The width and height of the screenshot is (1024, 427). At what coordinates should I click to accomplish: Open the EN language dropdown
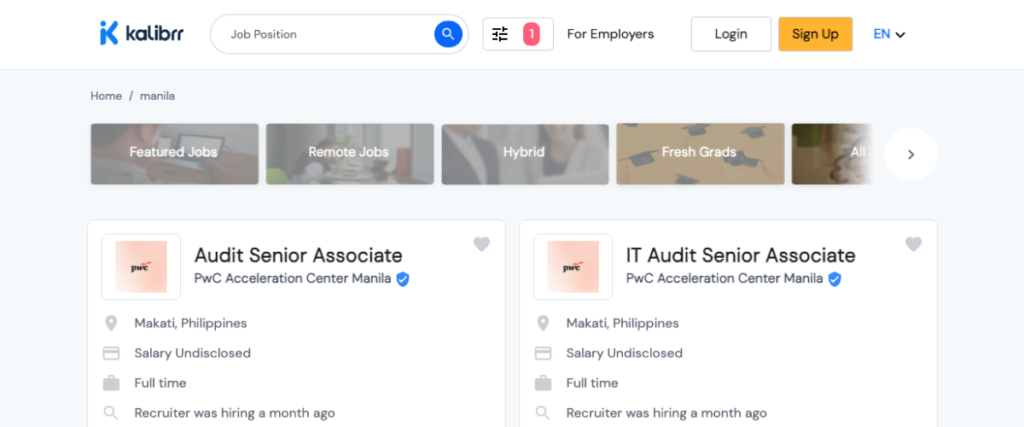tap(889, 34)
